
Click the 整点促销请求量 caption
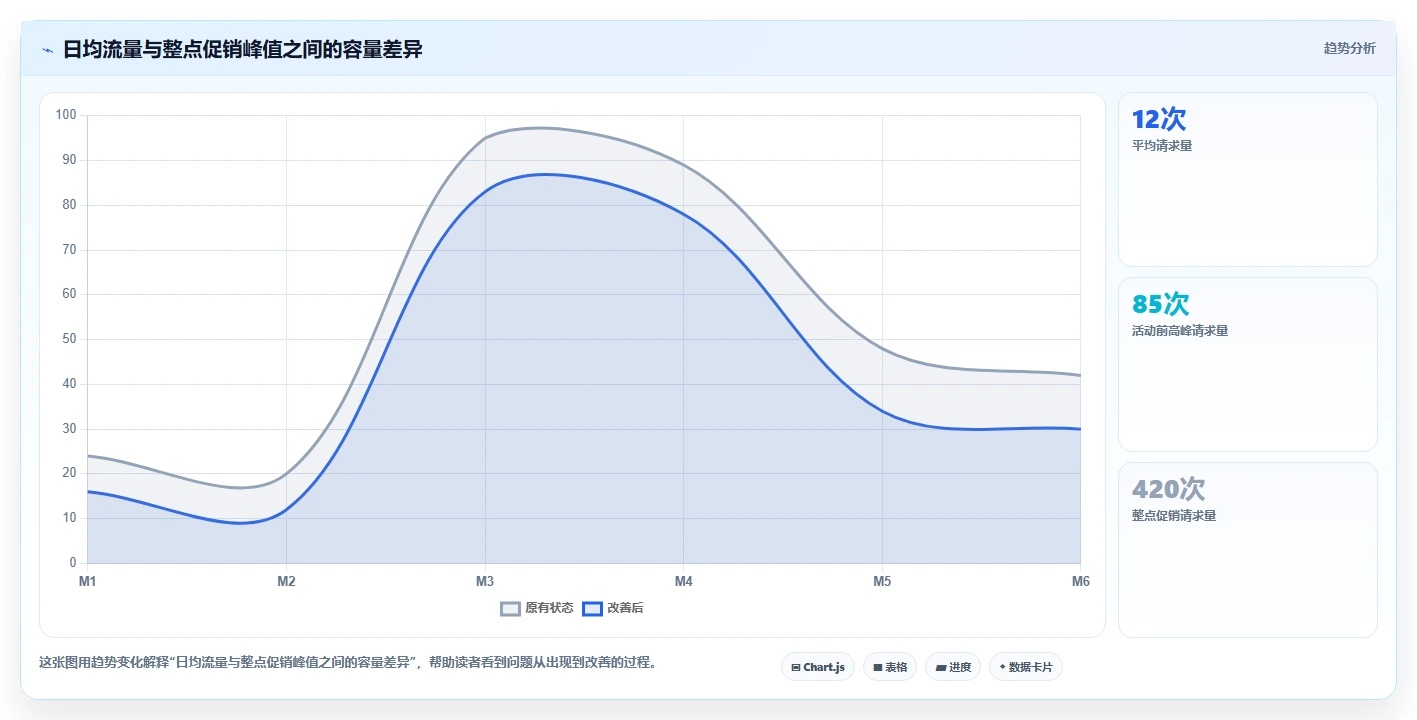1174,516
